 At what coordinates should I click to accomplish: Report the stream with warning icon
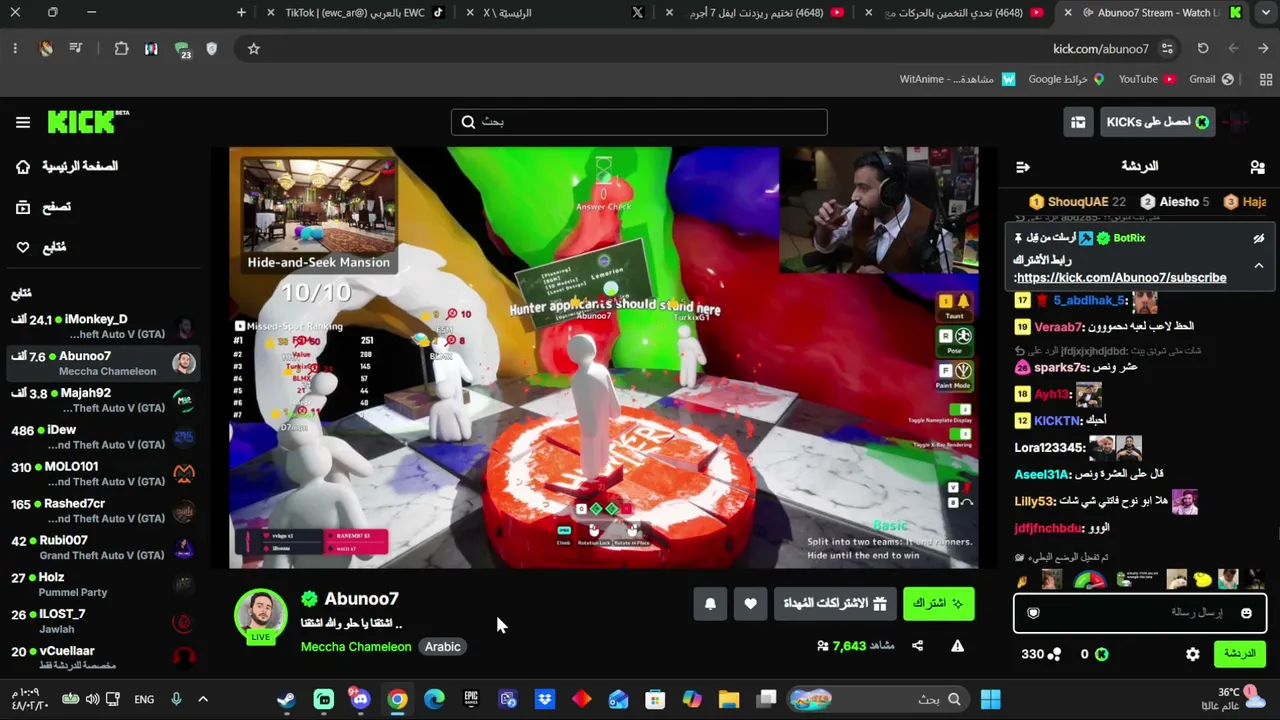tap(957, 646)
